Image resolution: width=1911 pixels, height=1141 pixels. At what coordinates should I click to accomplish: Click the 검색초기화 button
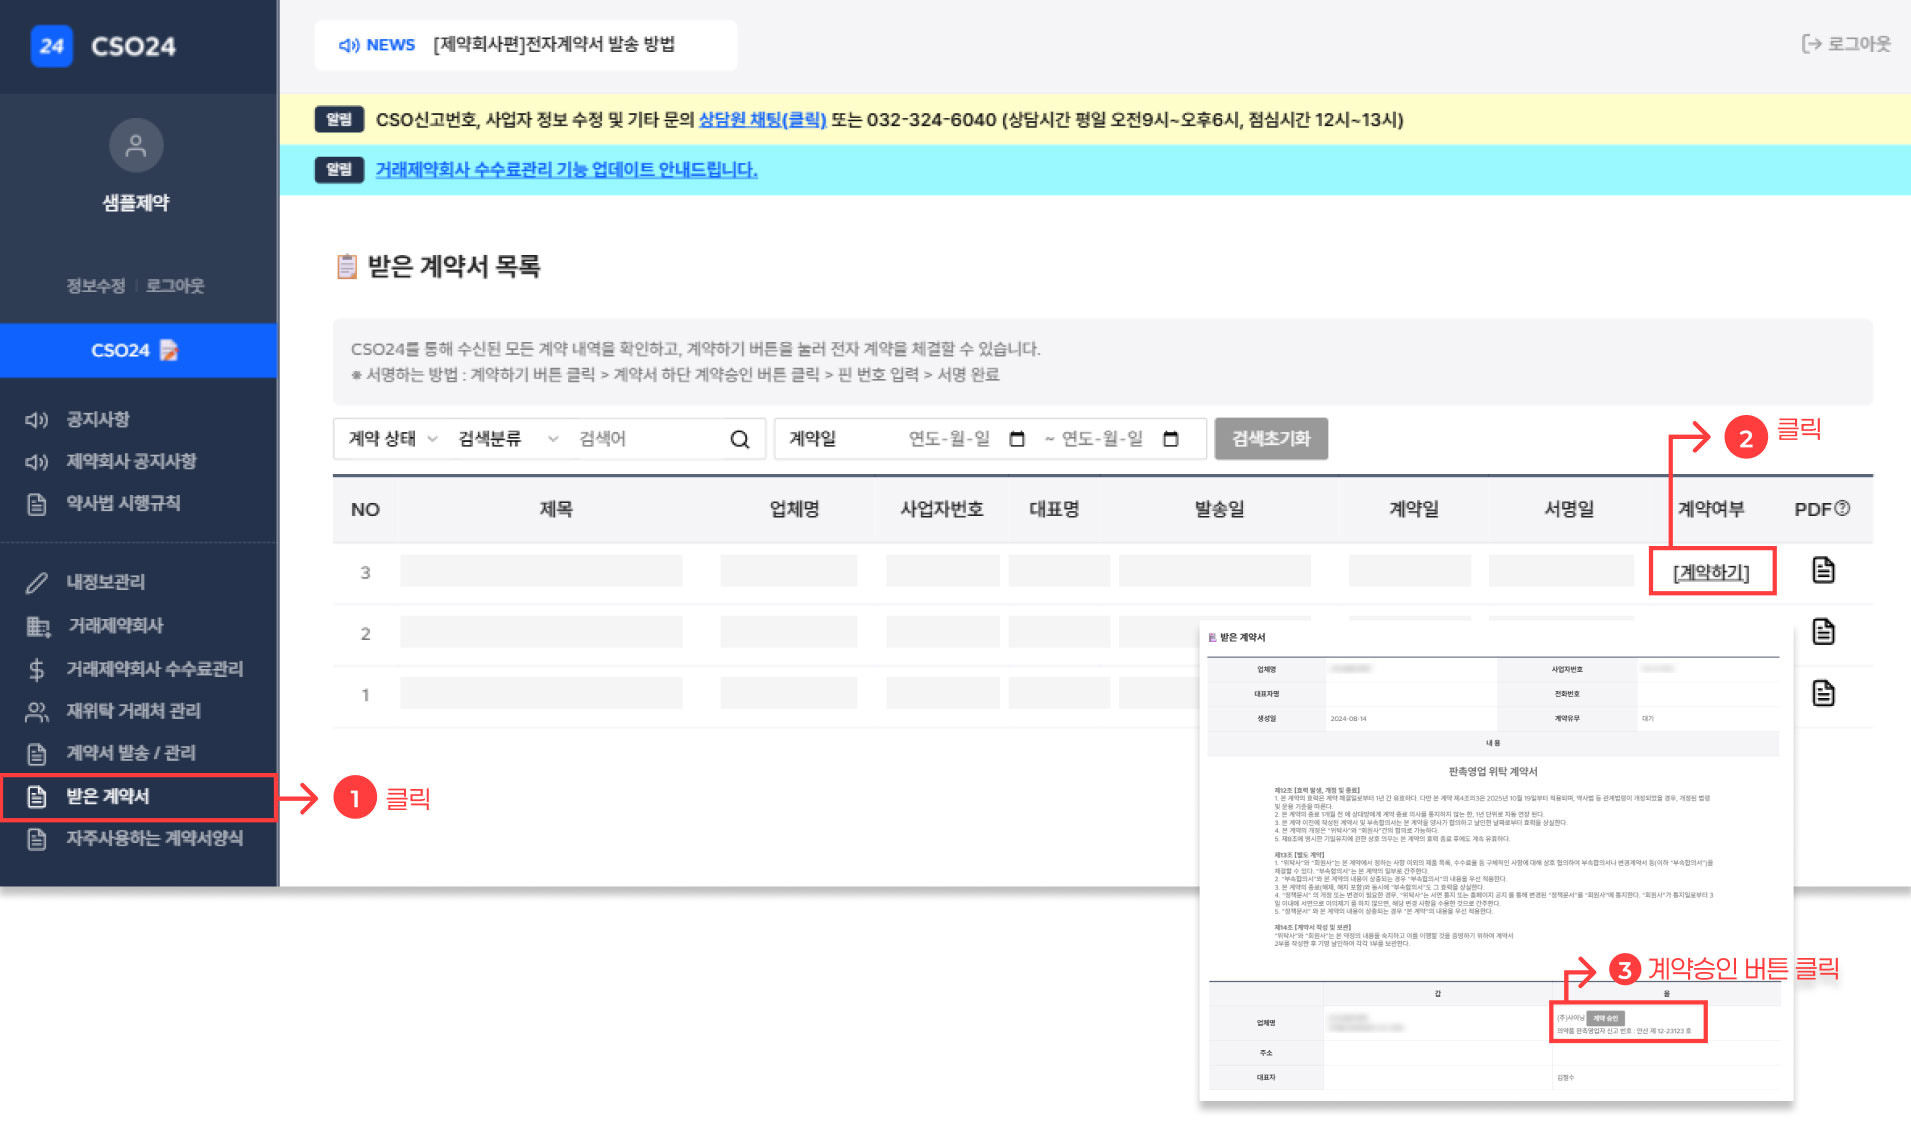1271,439
